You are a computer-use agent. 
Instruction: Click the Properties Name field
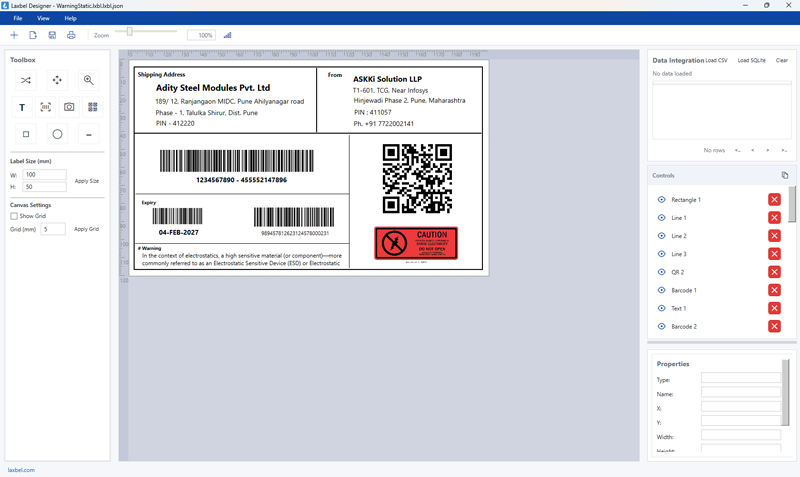tap(741, 392)
